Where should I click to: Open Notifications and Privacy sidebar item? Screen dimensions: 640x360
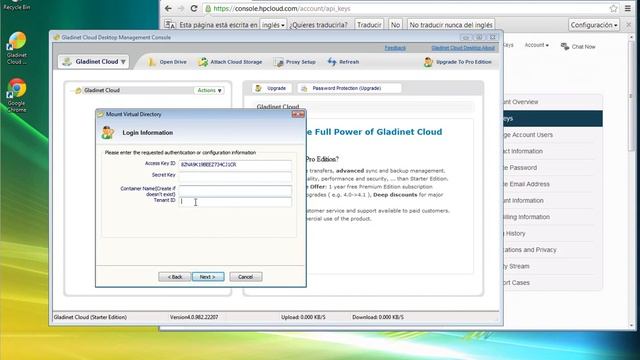pos(553,250)
